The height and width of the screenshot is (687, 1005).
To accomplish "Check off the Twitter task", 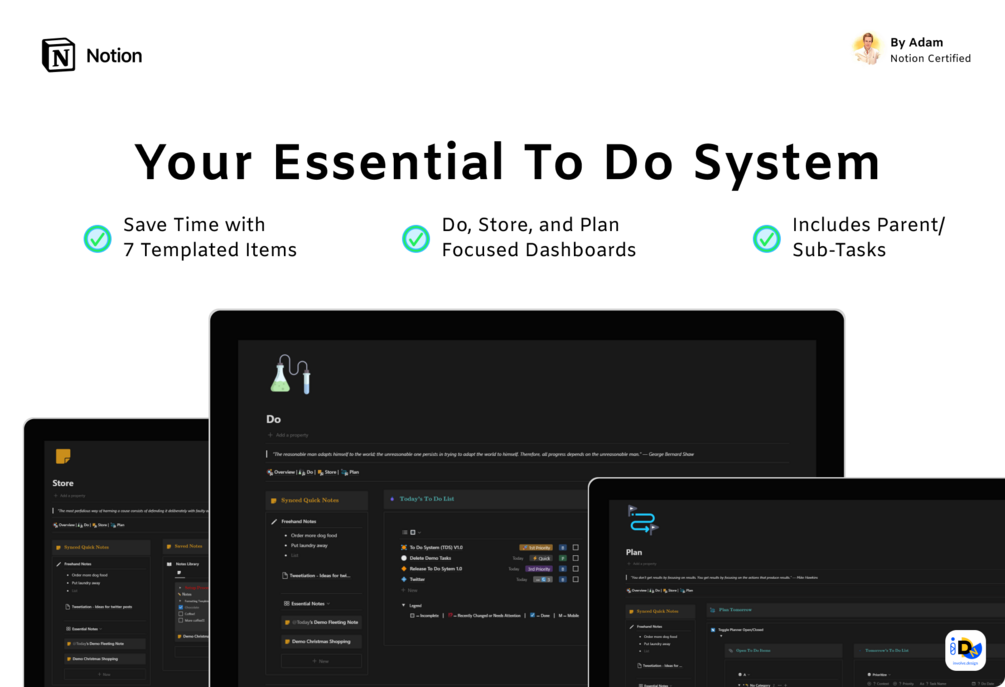I will (576, 579).
